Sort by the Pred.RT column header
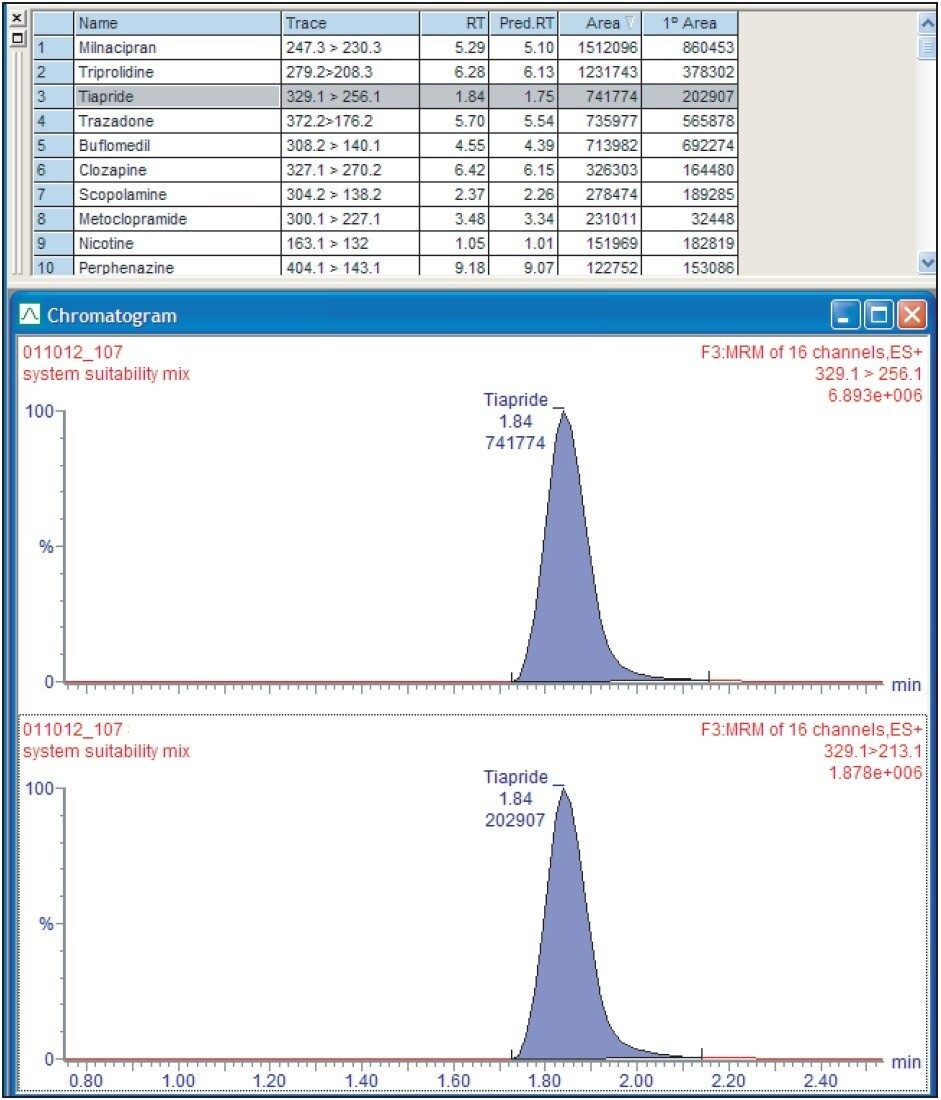Image resolution: width=941 pixels, height=1100 pixels. coord(524,23)
